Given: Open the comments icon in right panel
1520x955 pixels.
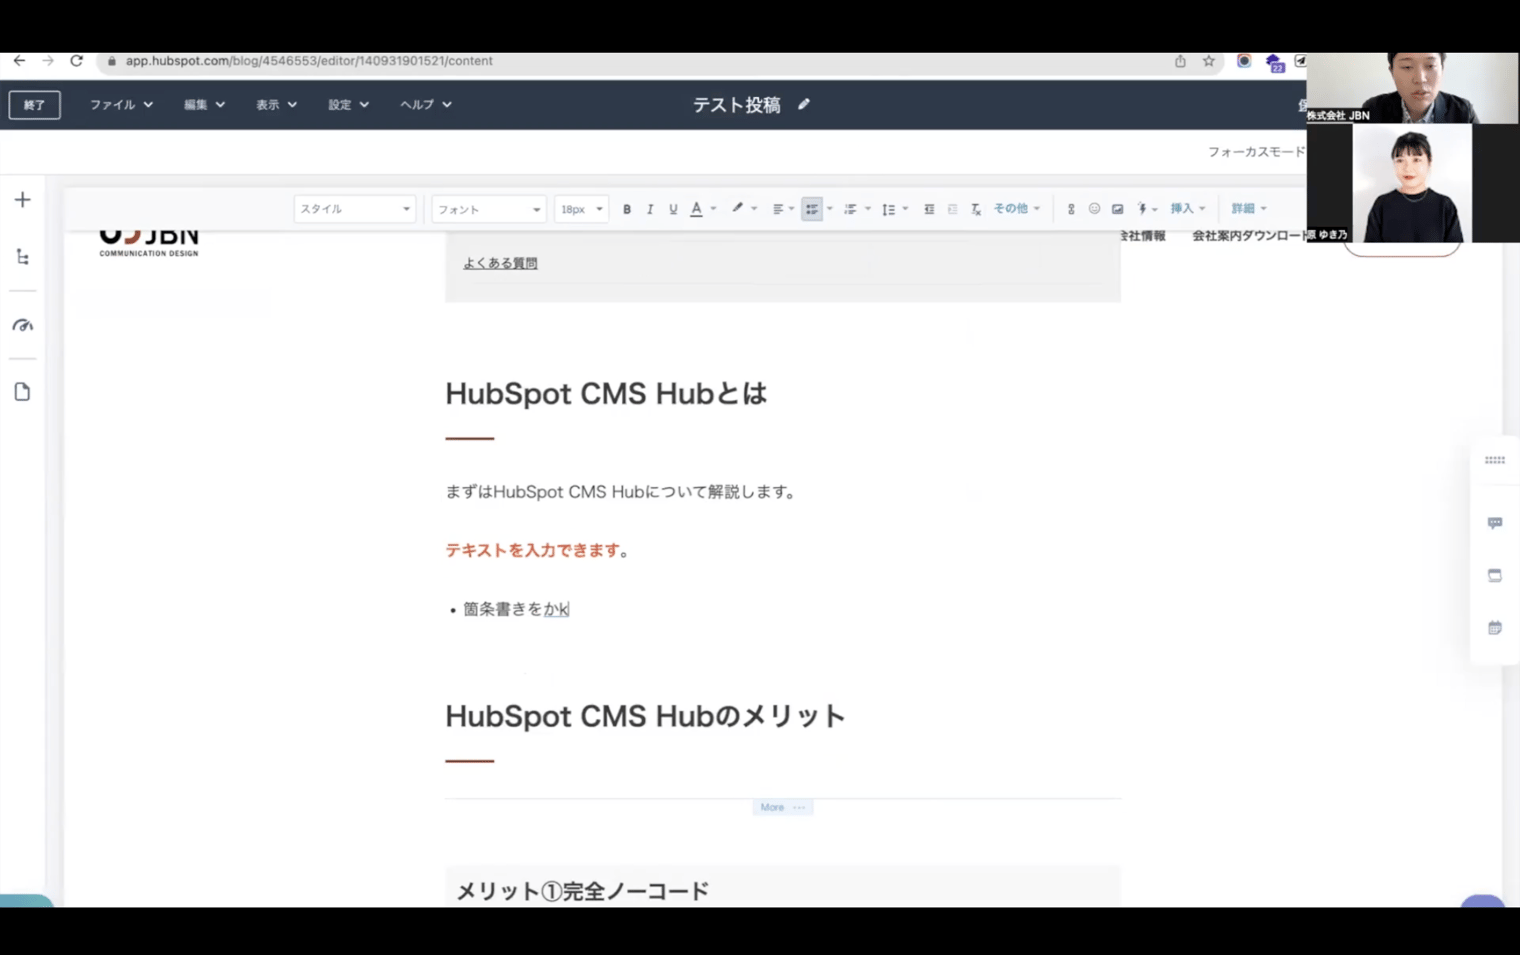Looking at the screenshot, I should click(x=1495, y=523).
